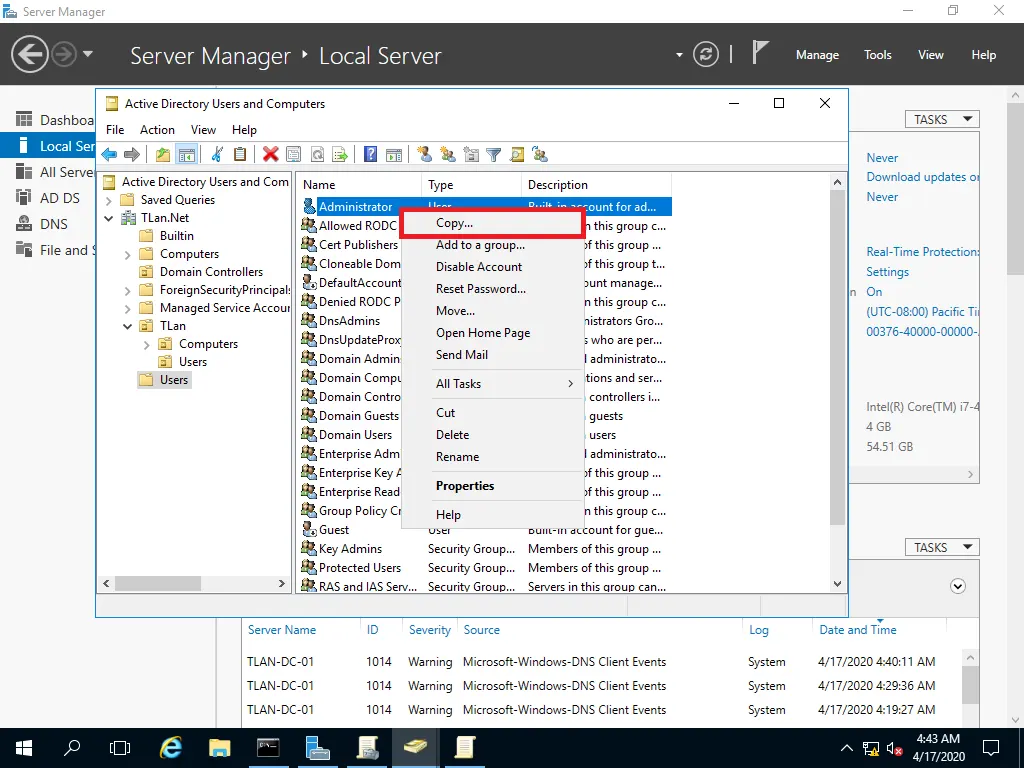Choose Copy... from the context menu
The image size is (1024, 768).
pyautogui.click(x=491, y=223)
